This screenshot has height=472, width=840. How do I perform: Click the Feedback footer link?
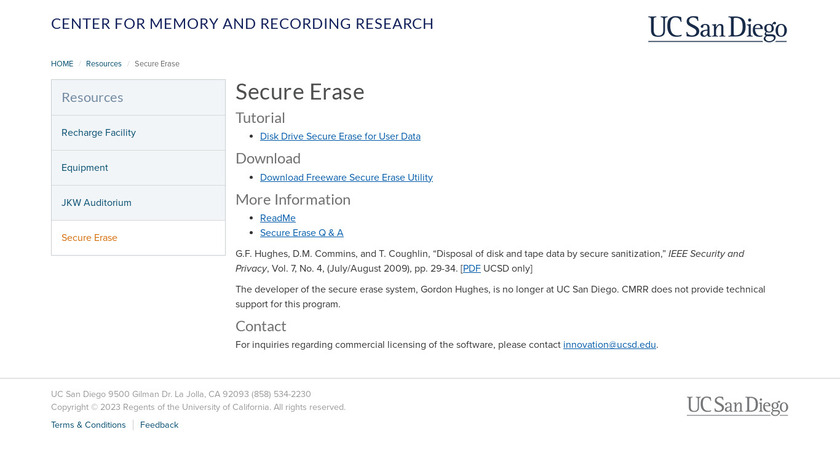click(159, 425)
